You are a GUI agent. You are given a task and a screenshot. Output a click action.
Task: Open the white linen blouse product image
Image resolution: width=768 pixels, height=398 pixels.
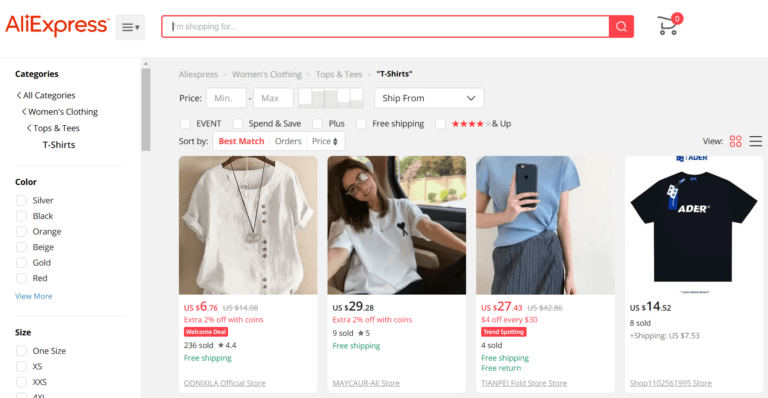[x=248, y=225]
